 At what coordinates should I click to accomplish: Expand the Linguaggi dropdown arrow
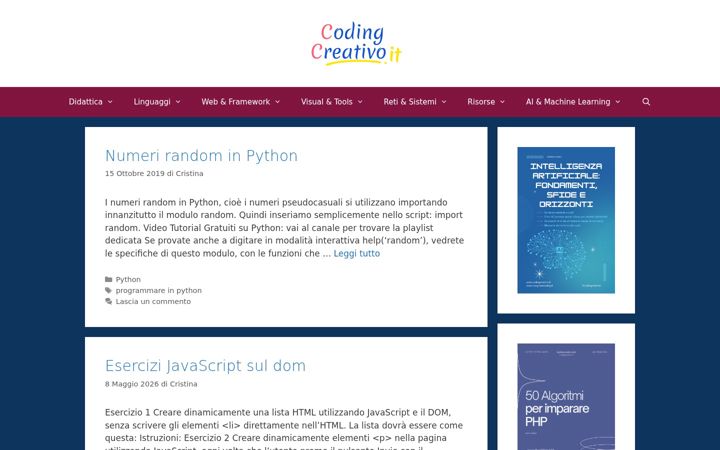tap(178, 102)
